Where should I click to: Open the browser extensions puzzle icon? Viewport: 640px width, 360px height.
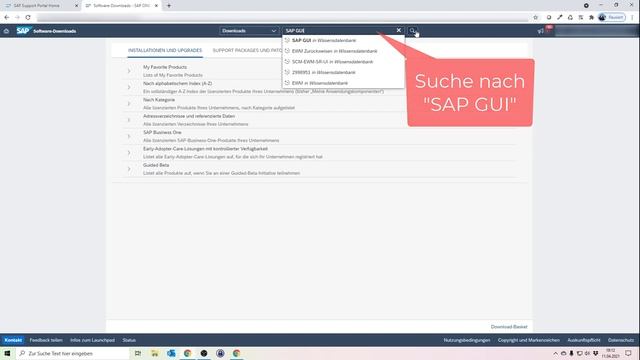pyautogui.click(x=591, y=18)
